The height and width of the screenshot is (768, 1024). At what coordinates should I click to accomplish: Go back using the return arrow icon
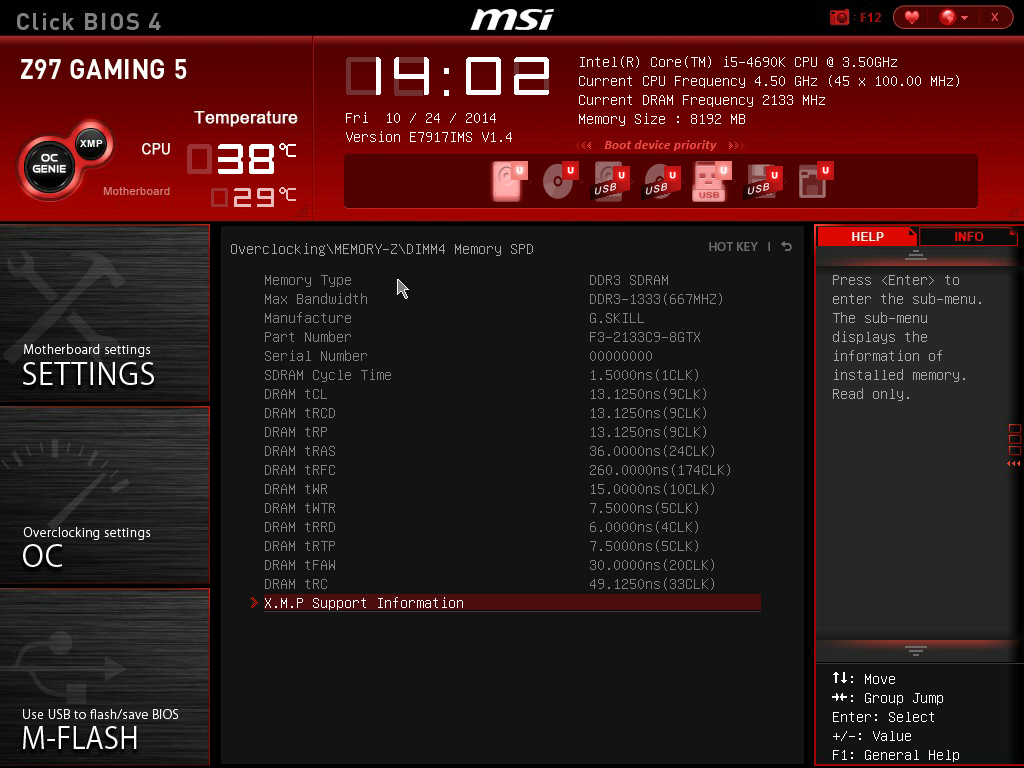point(787,246)
